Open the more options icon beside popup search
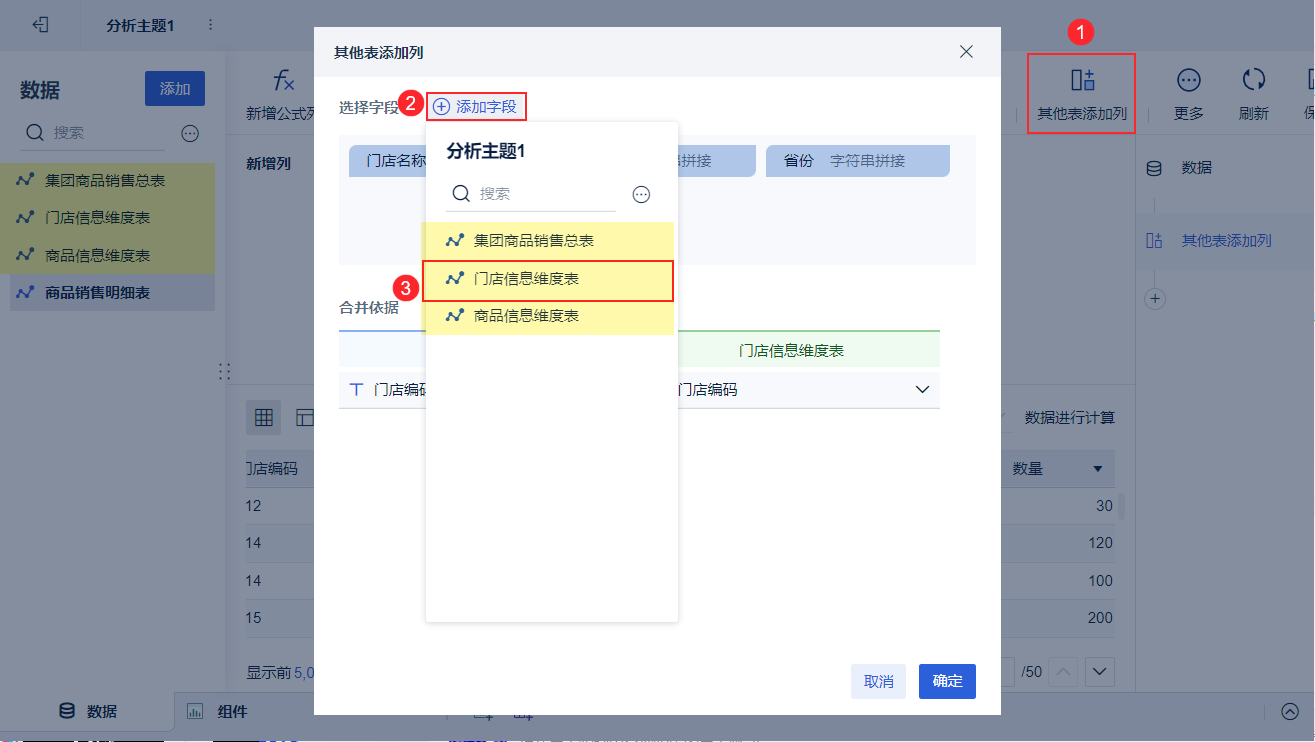This screenshot has height=742, width=1315. [642, 194]
